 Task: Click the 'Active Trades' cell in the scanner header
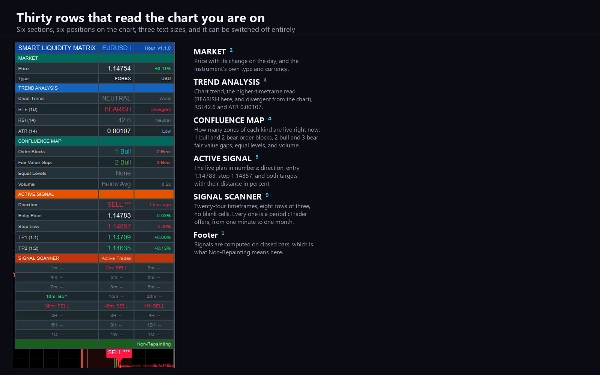pos(116,258)
